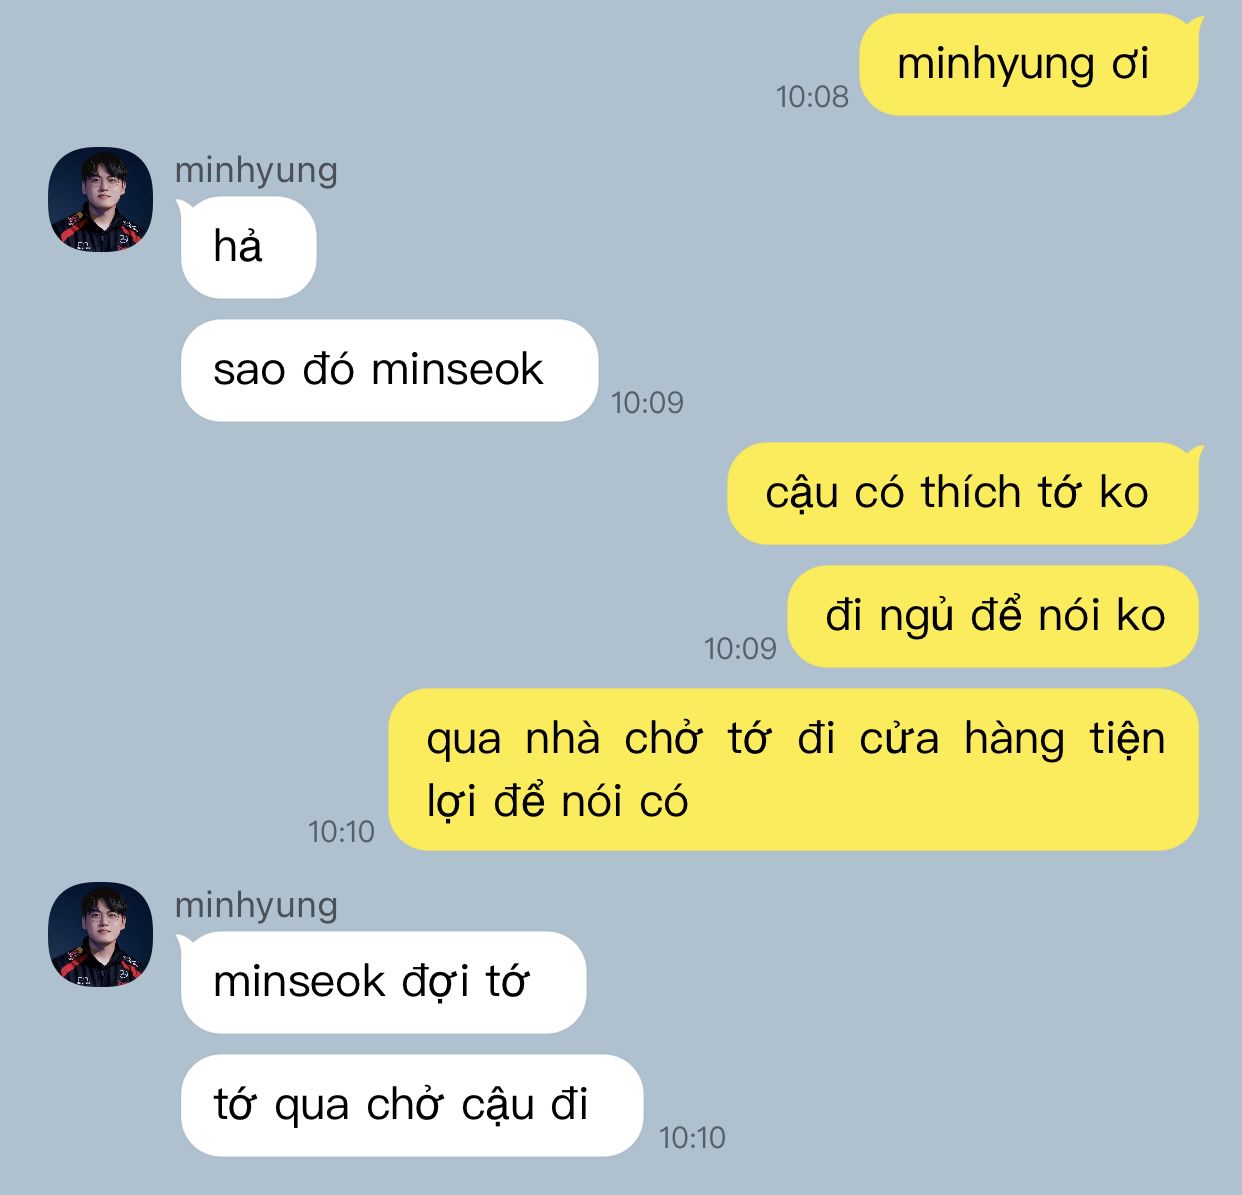Open minhyung's avatar beside 'minseok đợi tớ'
1242x1195 pixels.
point(101,934)
